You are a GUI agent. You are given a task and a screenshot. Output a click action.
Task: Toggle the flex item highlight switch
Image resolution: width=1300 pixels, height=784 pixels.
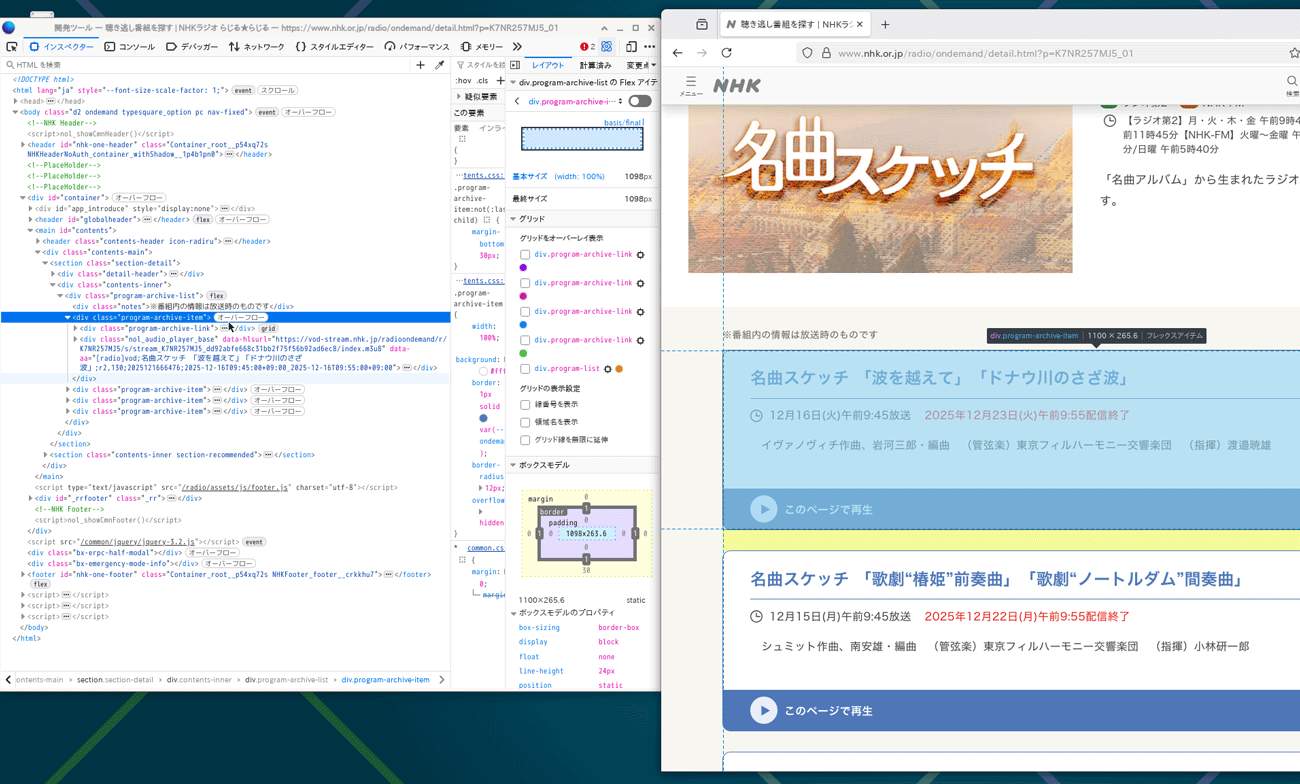point(640,100)
